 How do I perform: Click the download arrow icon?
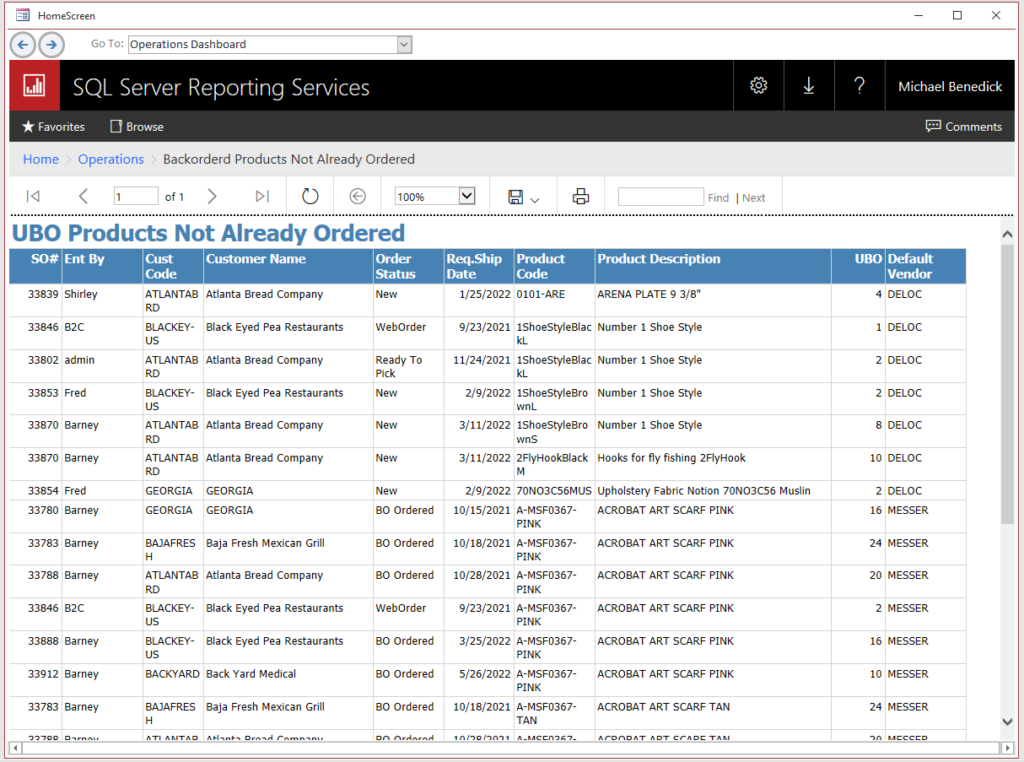[x=809, y=86]
